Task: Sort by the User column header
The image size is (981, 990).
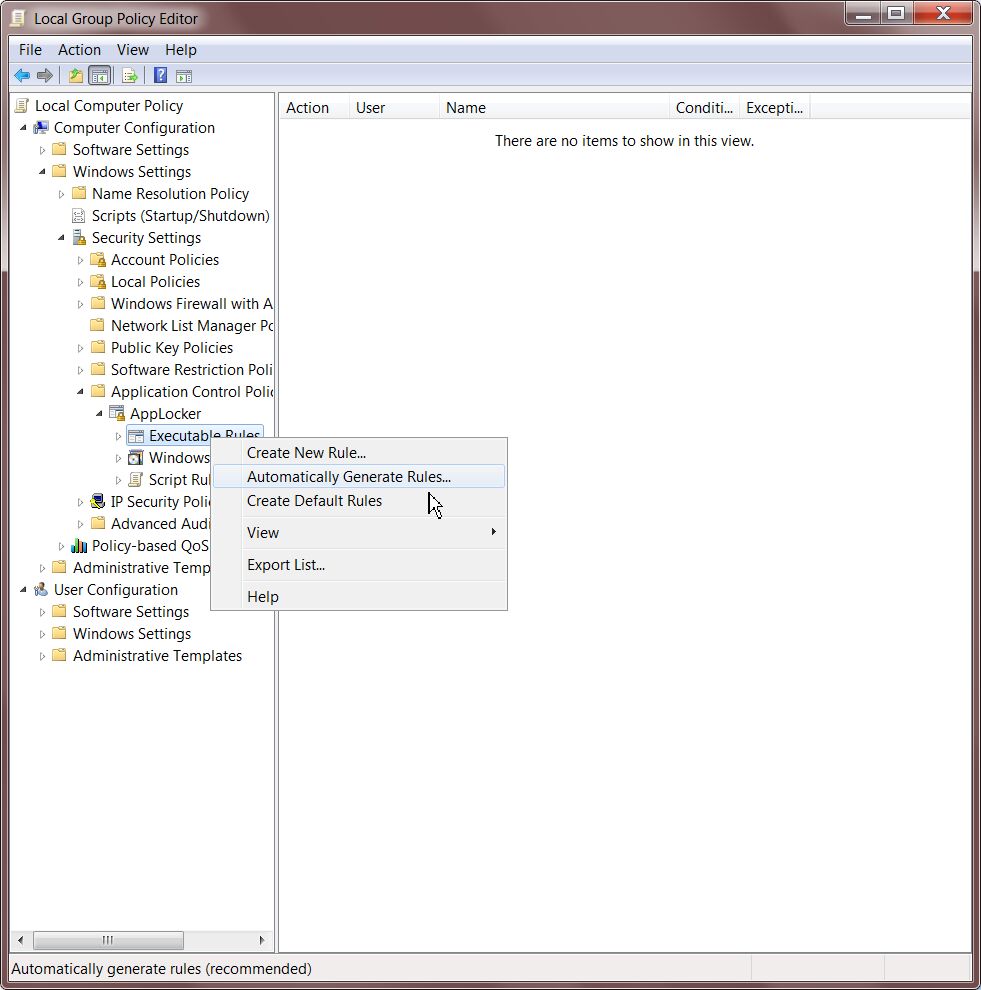Action: (394, 108)
